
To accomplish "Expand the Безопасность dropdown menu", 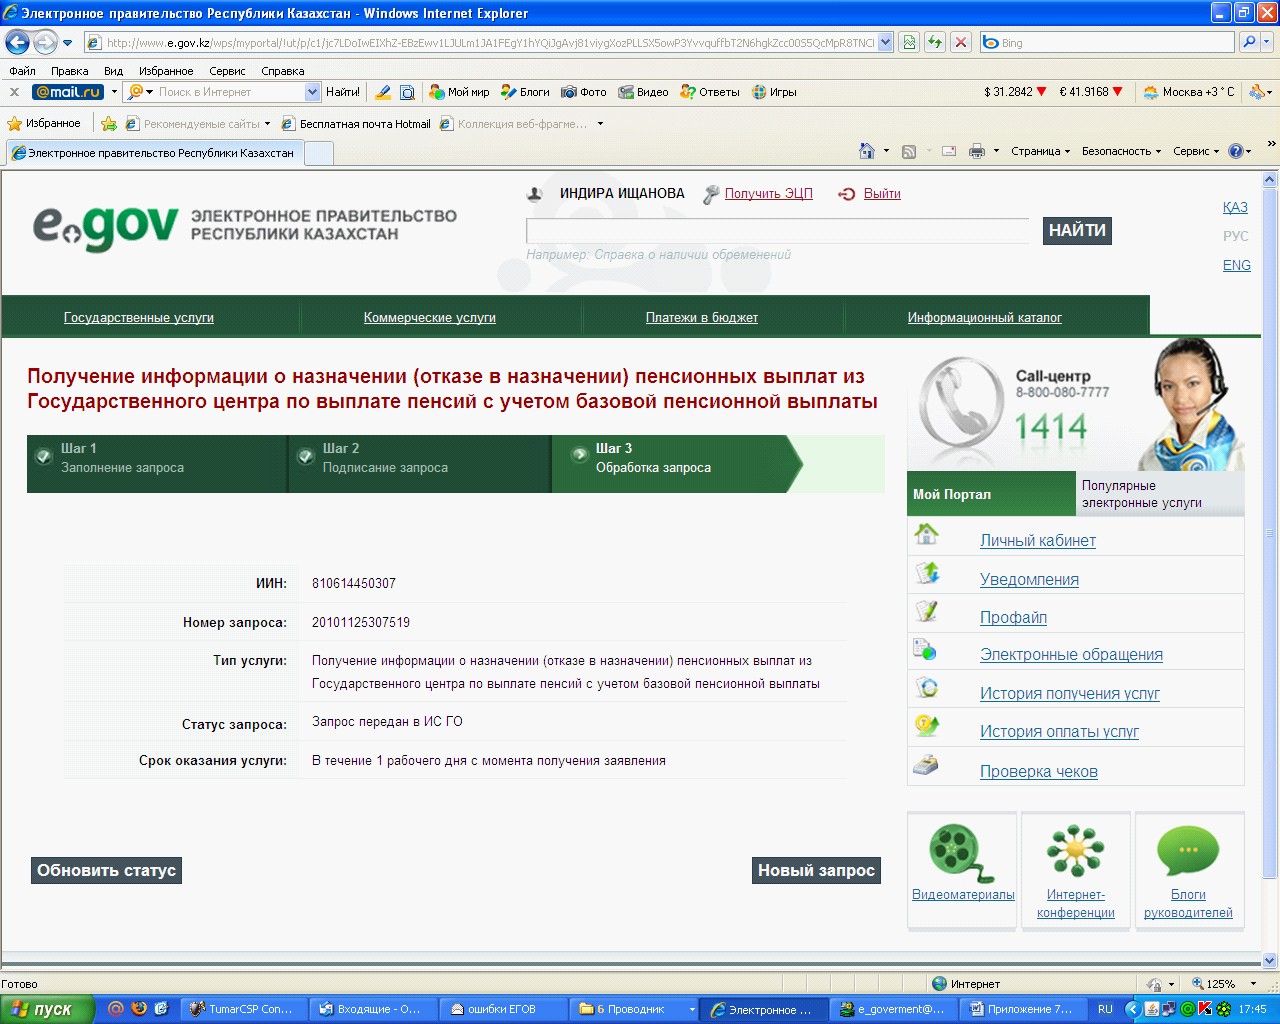I will (1121, 151).
